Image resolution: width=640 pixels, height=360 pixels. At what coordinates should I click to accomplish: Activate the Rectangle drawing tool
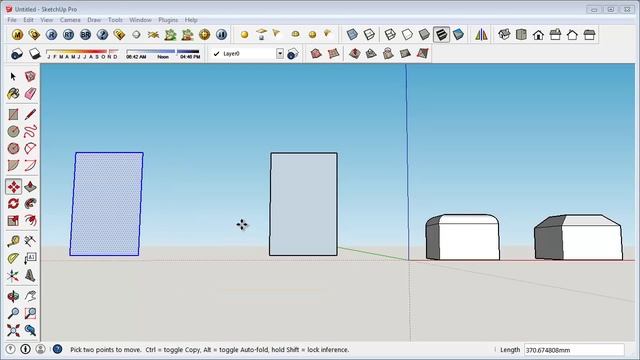tap(13, 114)
